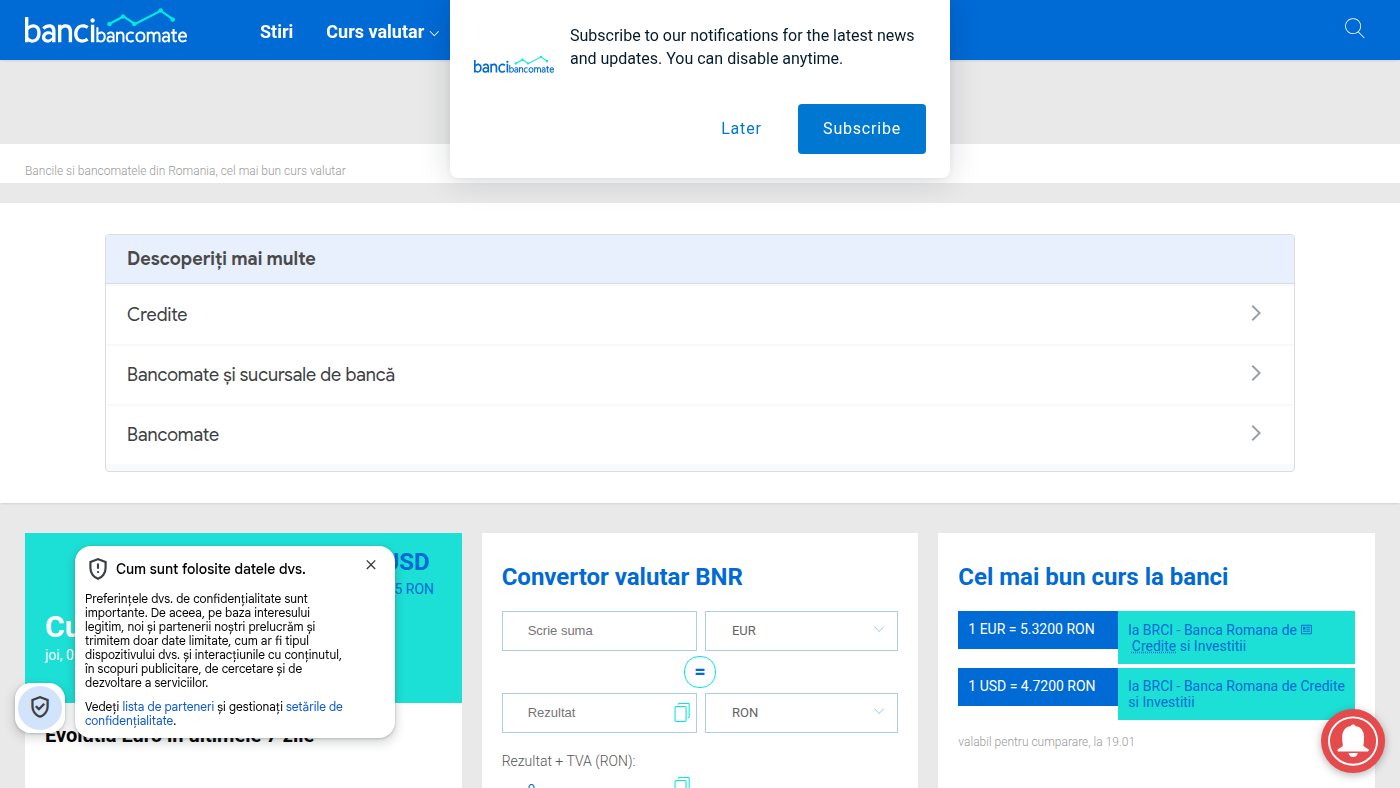This screenshot has width=1400, height=788.
Task: Click the Rezultat output field
Action: pos(599,713)
